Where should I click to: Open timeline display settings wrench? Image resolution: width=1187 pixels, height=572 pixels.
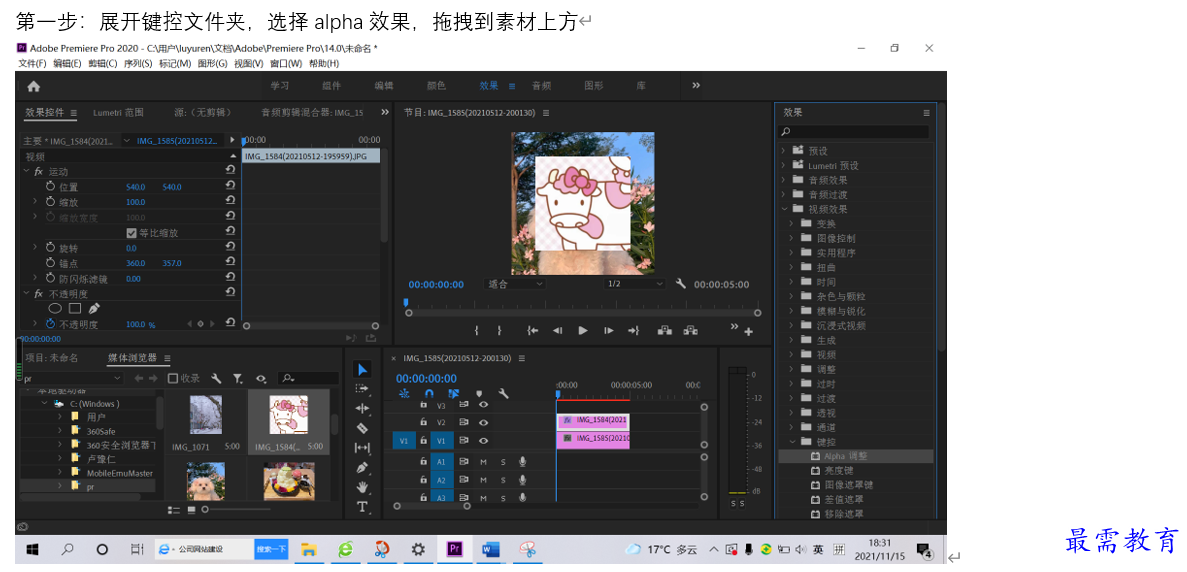pyautogui.click(x=503, y=393)
